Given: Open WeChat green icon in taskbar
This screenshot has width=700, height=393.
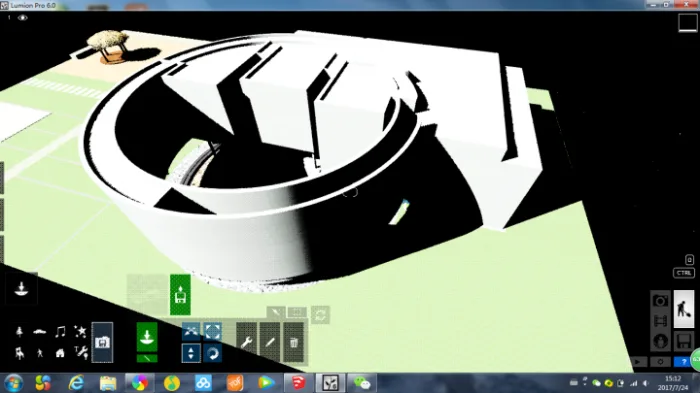Looking at the screenshot, I should pyautogui.click(x=362, y=383).
